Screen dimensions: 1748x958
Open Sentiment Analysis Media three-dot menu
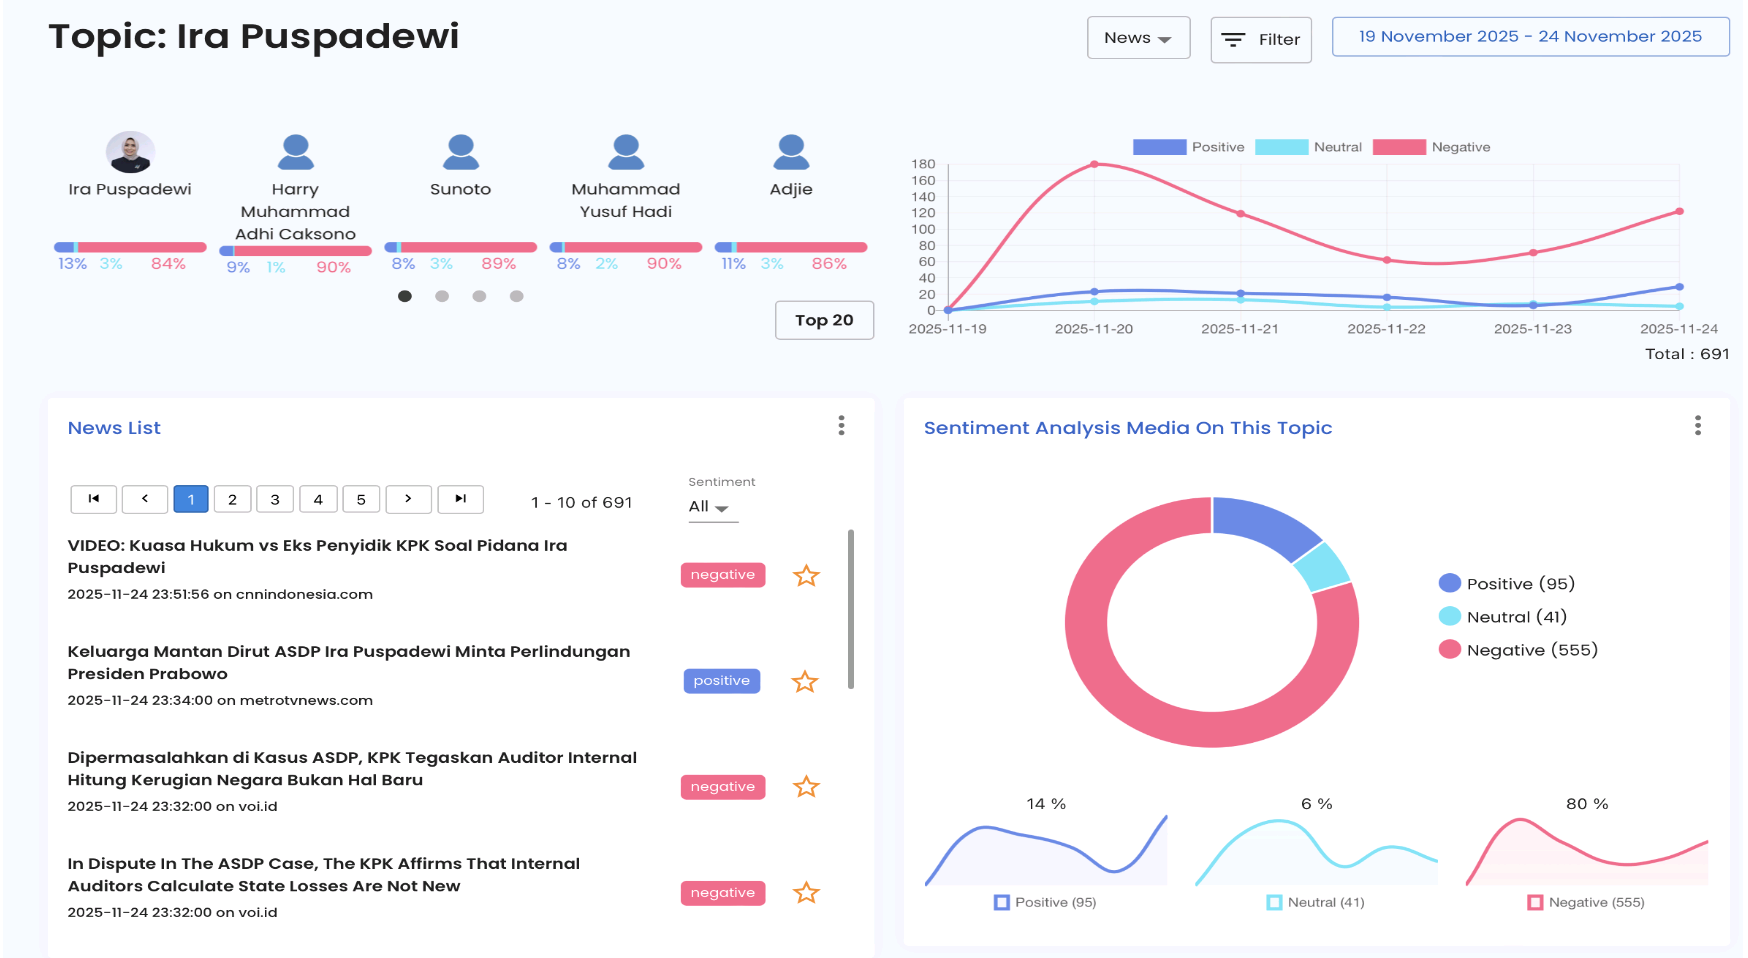(x=1697, y=426)
